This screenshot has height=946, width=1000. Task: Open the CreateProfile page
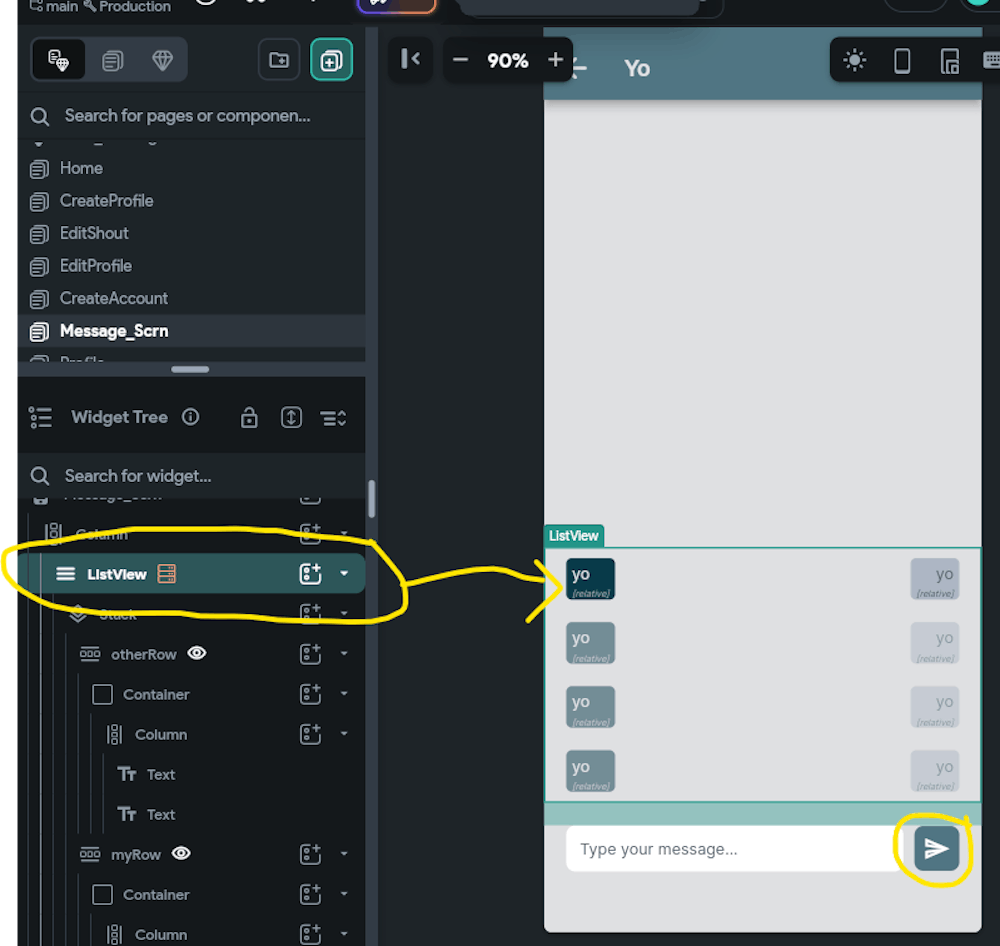tap(191, 201)
